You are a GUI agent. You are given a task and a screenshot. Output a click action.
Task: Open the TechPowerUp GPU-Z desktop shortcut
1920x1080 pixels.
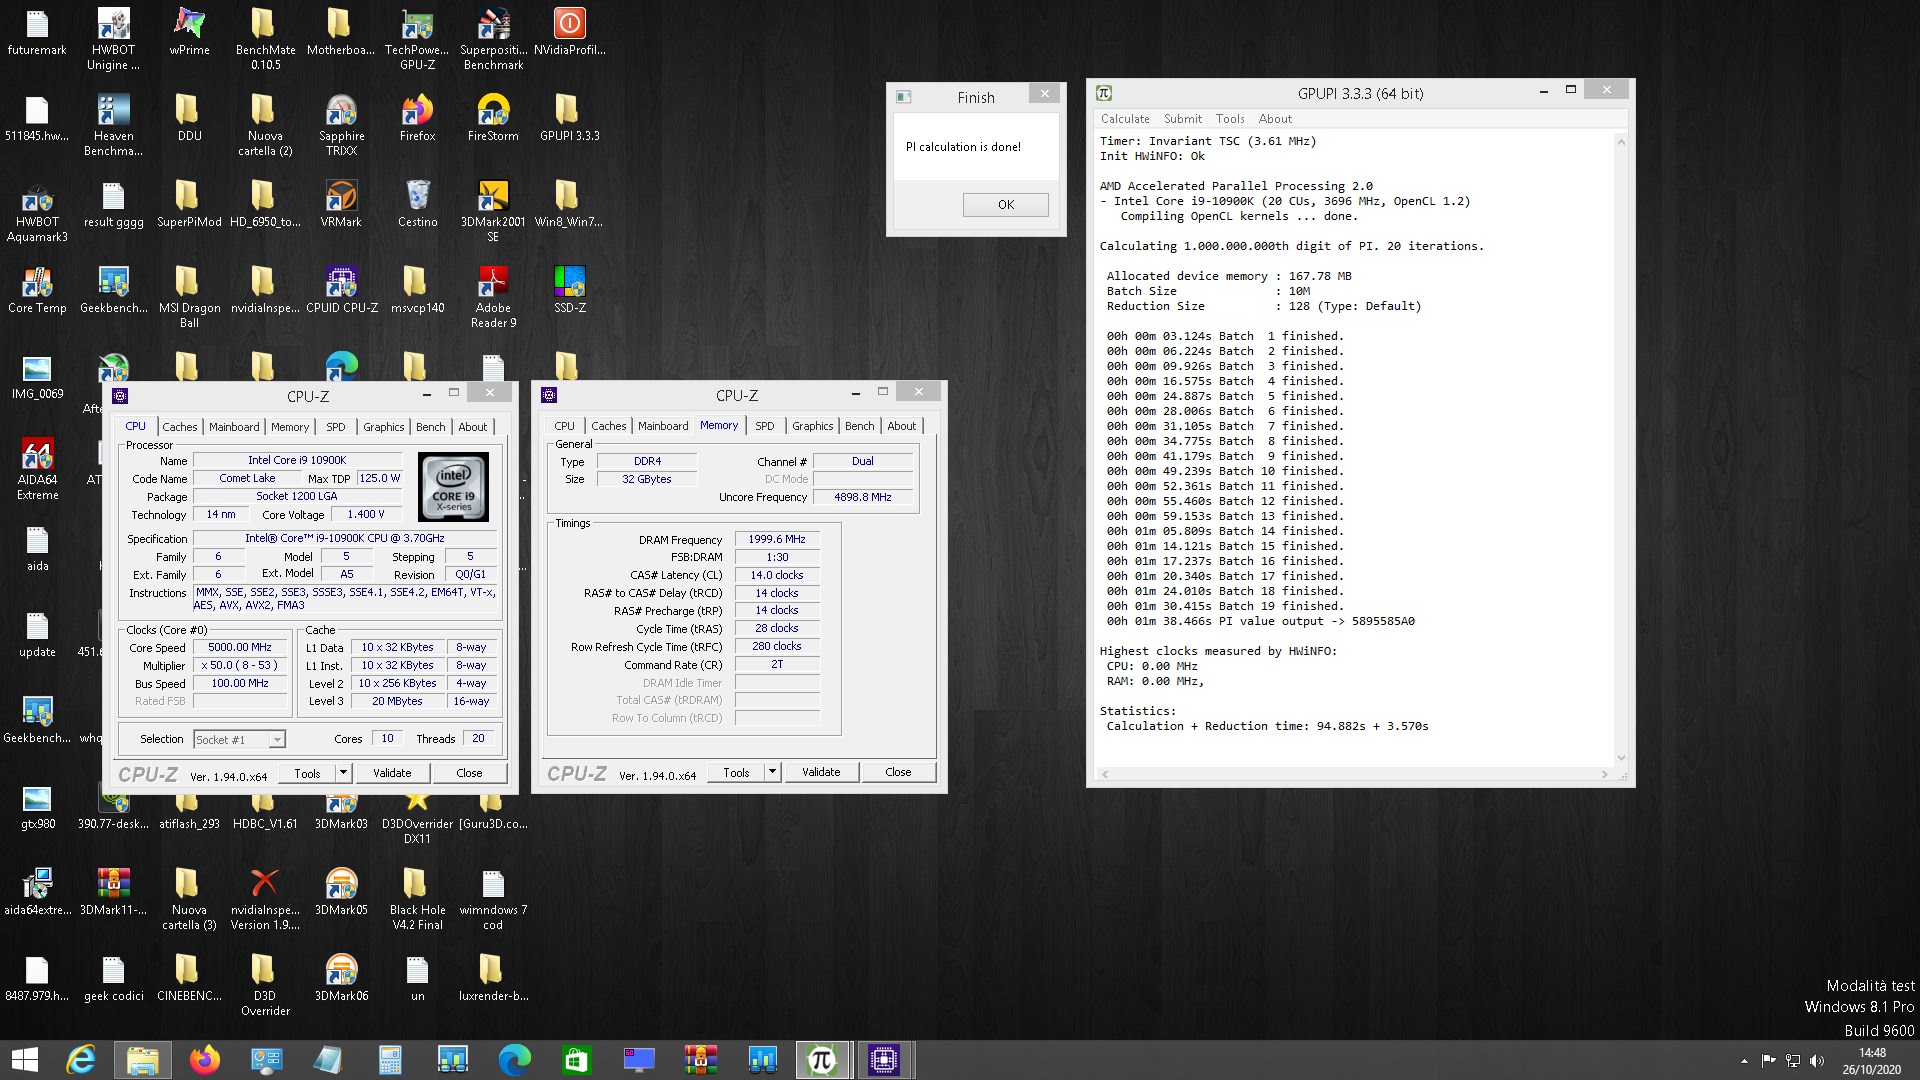click(x=417, y=39)
